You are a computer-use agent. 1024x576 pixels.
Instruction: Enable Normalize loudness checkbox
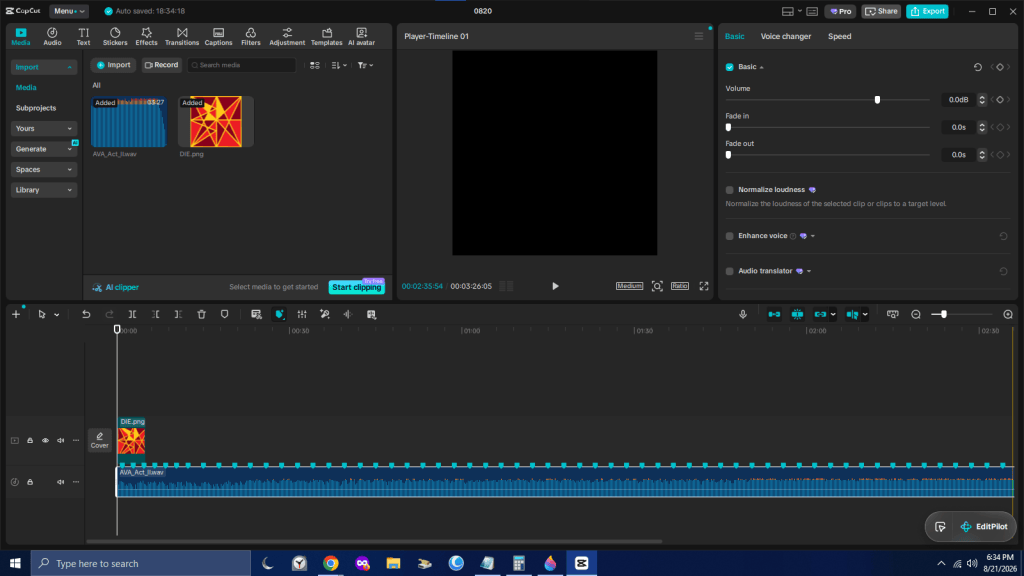(x=729, y=190)
